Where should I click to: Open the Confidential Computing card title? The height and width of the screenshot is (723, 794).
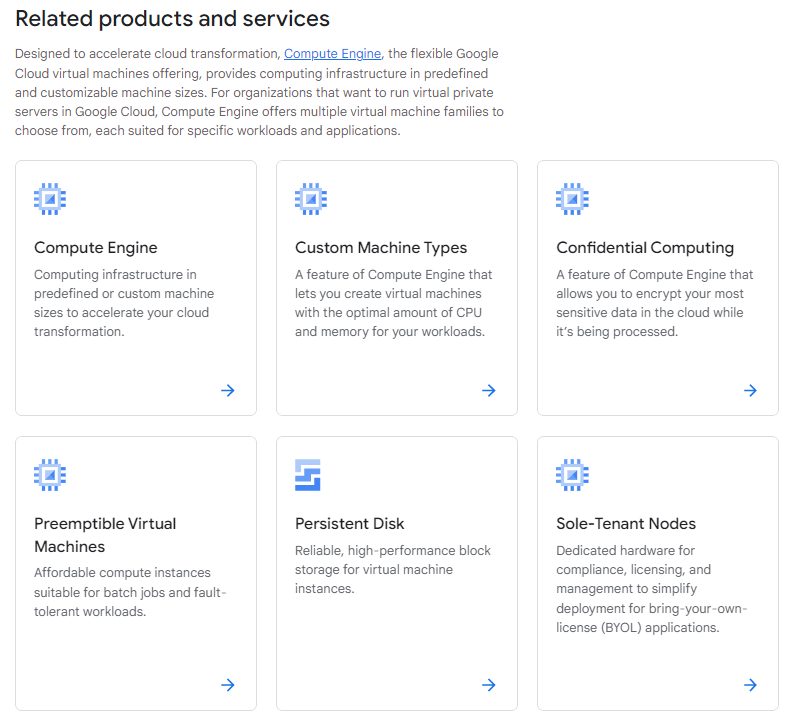tap(645, 248)
